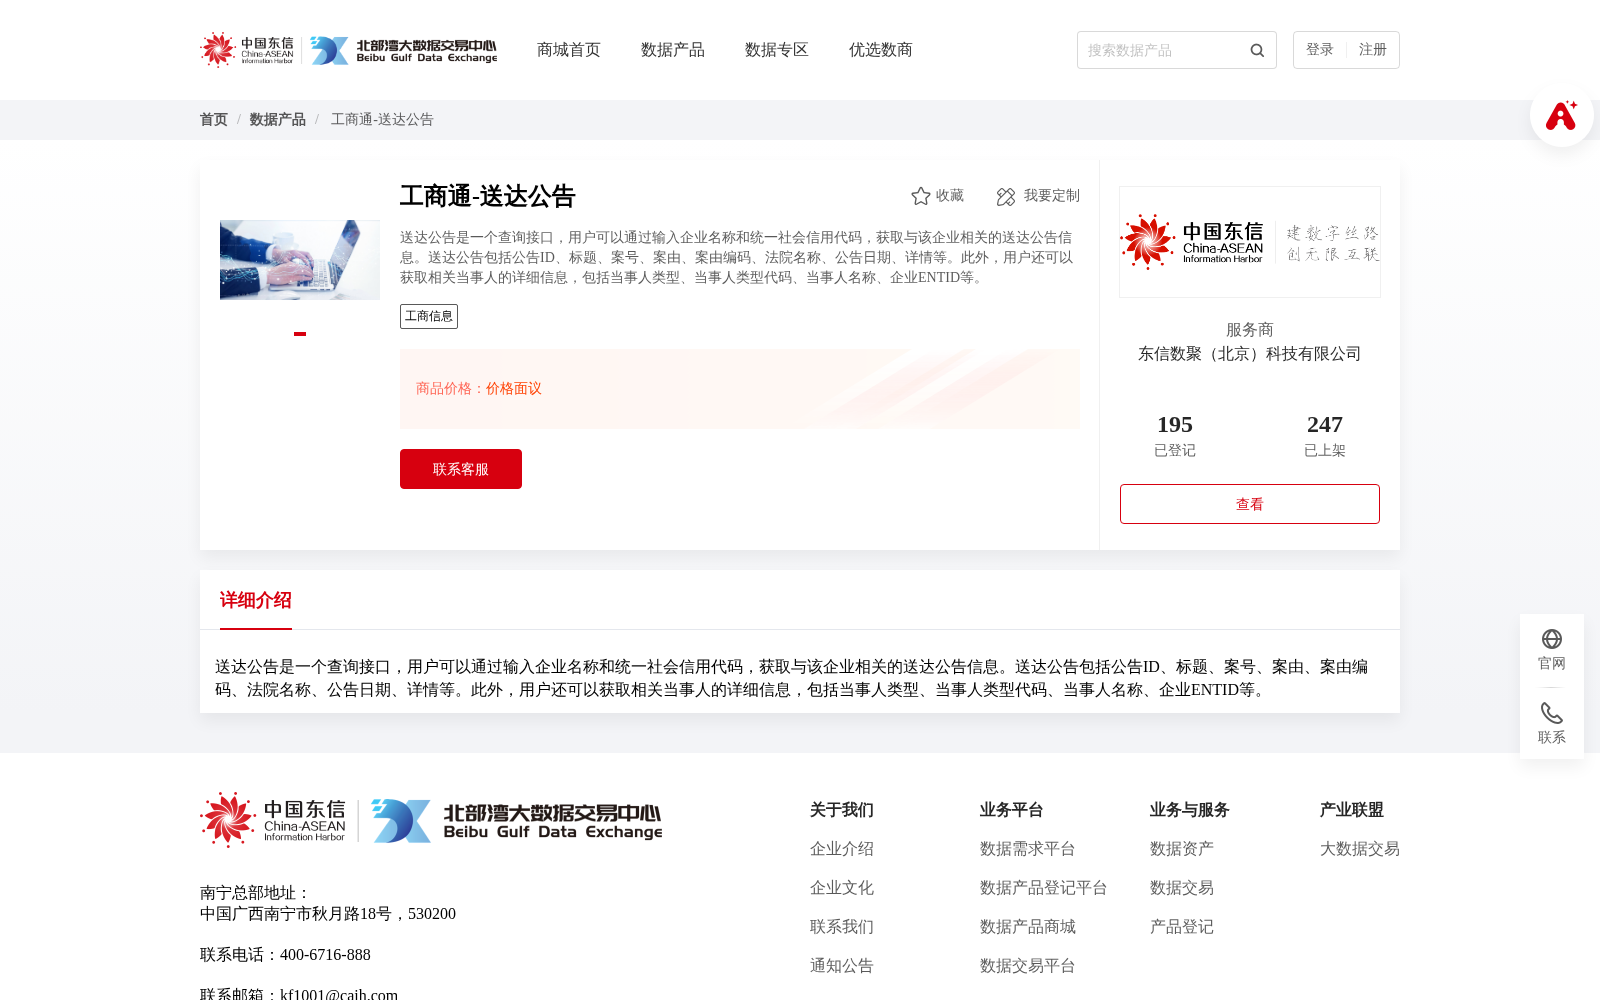1600x1000 pixels.
Task: Click the customize icon beside 我要定制
Action: pos(1006,196)
